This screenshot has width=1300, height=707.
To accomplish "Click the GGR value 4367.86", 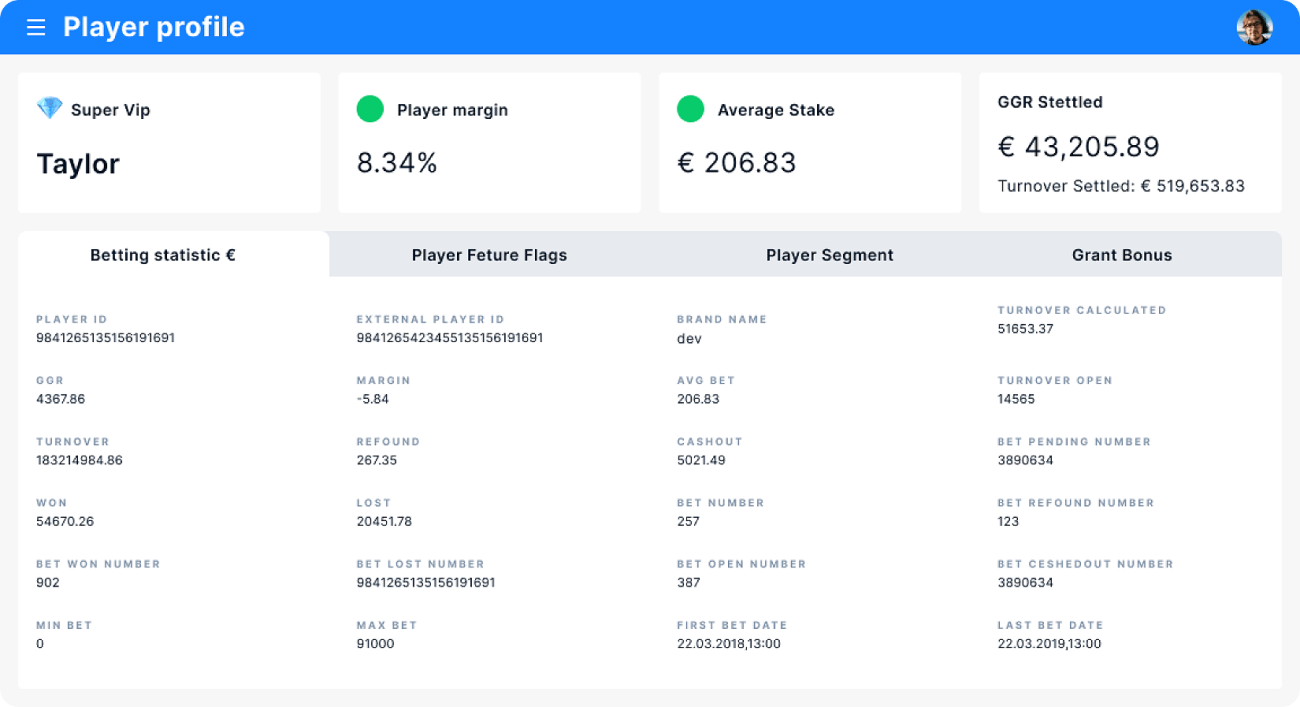I will point(61,399).
